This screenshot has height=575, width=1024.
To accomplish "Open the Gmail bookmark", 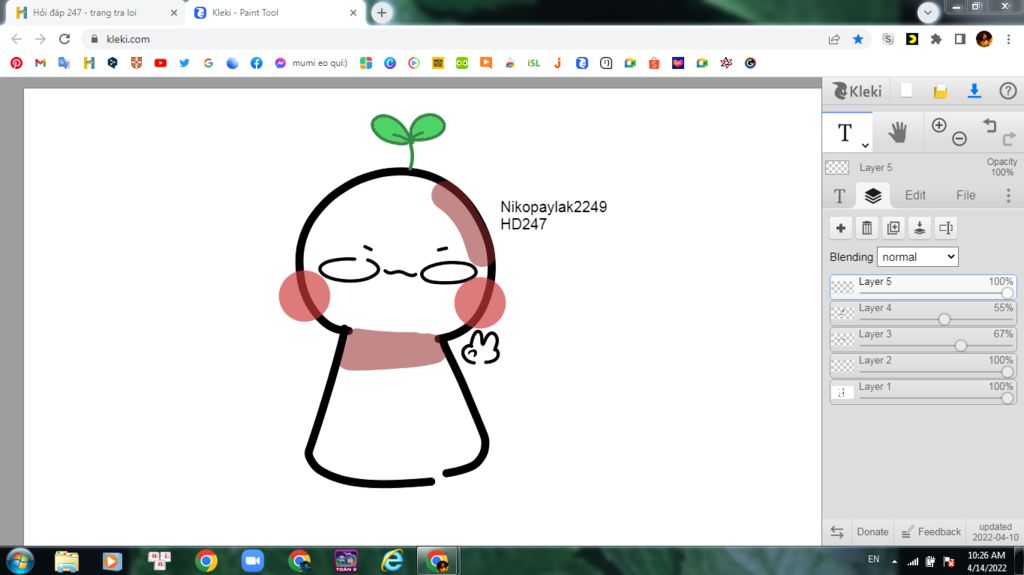I will (40, 63).
